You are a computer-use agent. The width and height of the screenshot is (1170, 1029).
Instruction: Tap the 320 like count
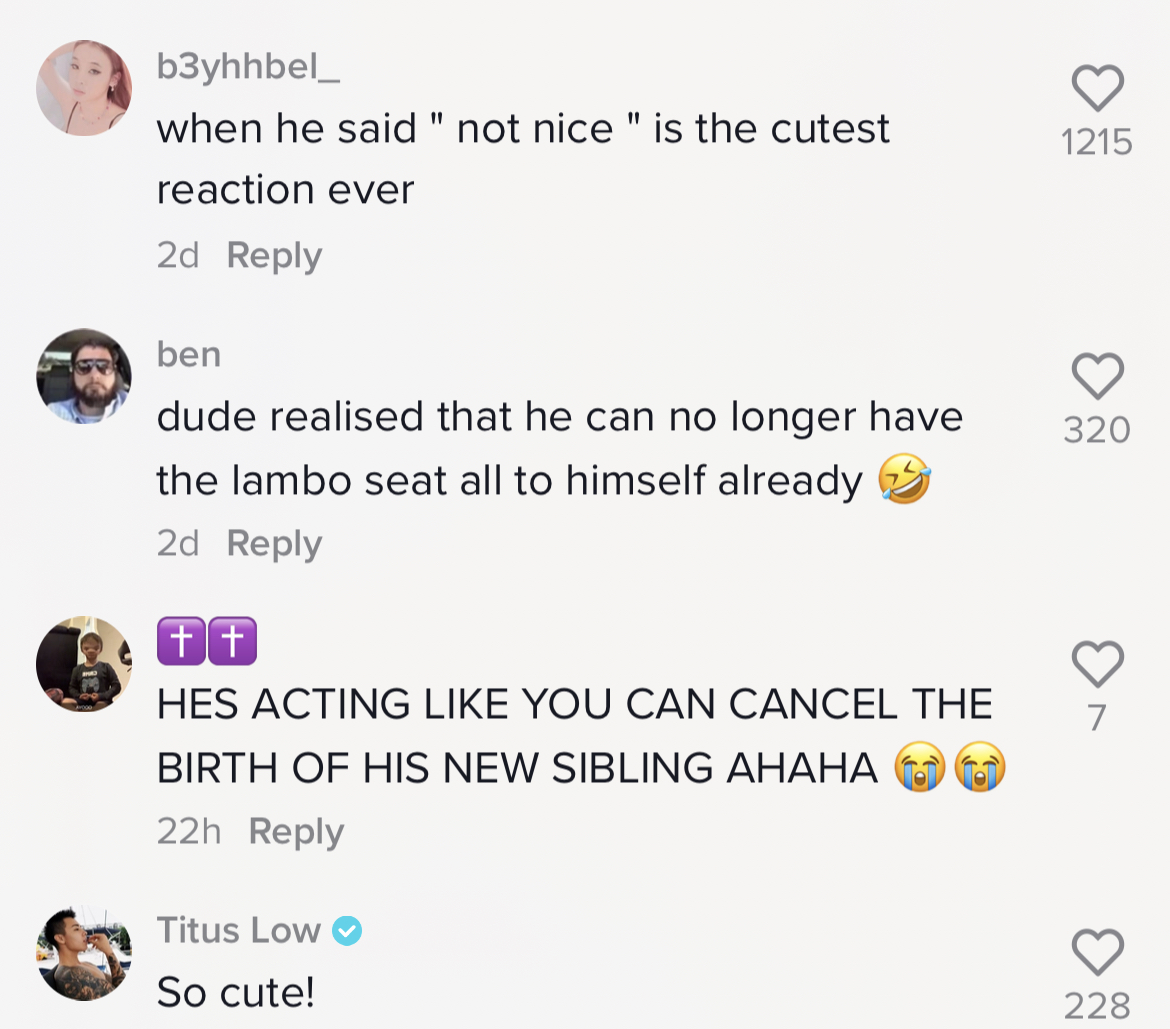pos(1097,430)
